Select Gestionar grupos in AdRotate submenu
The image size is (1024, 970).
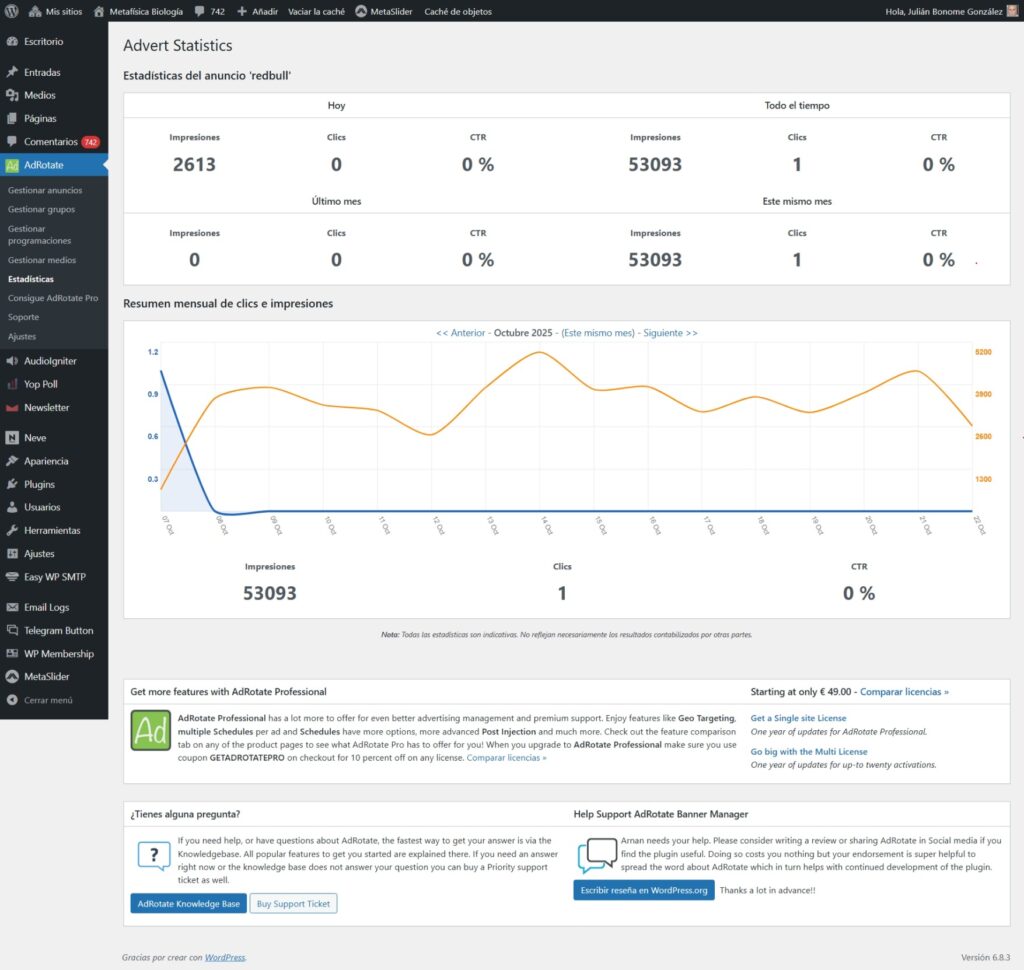point(41,209)
